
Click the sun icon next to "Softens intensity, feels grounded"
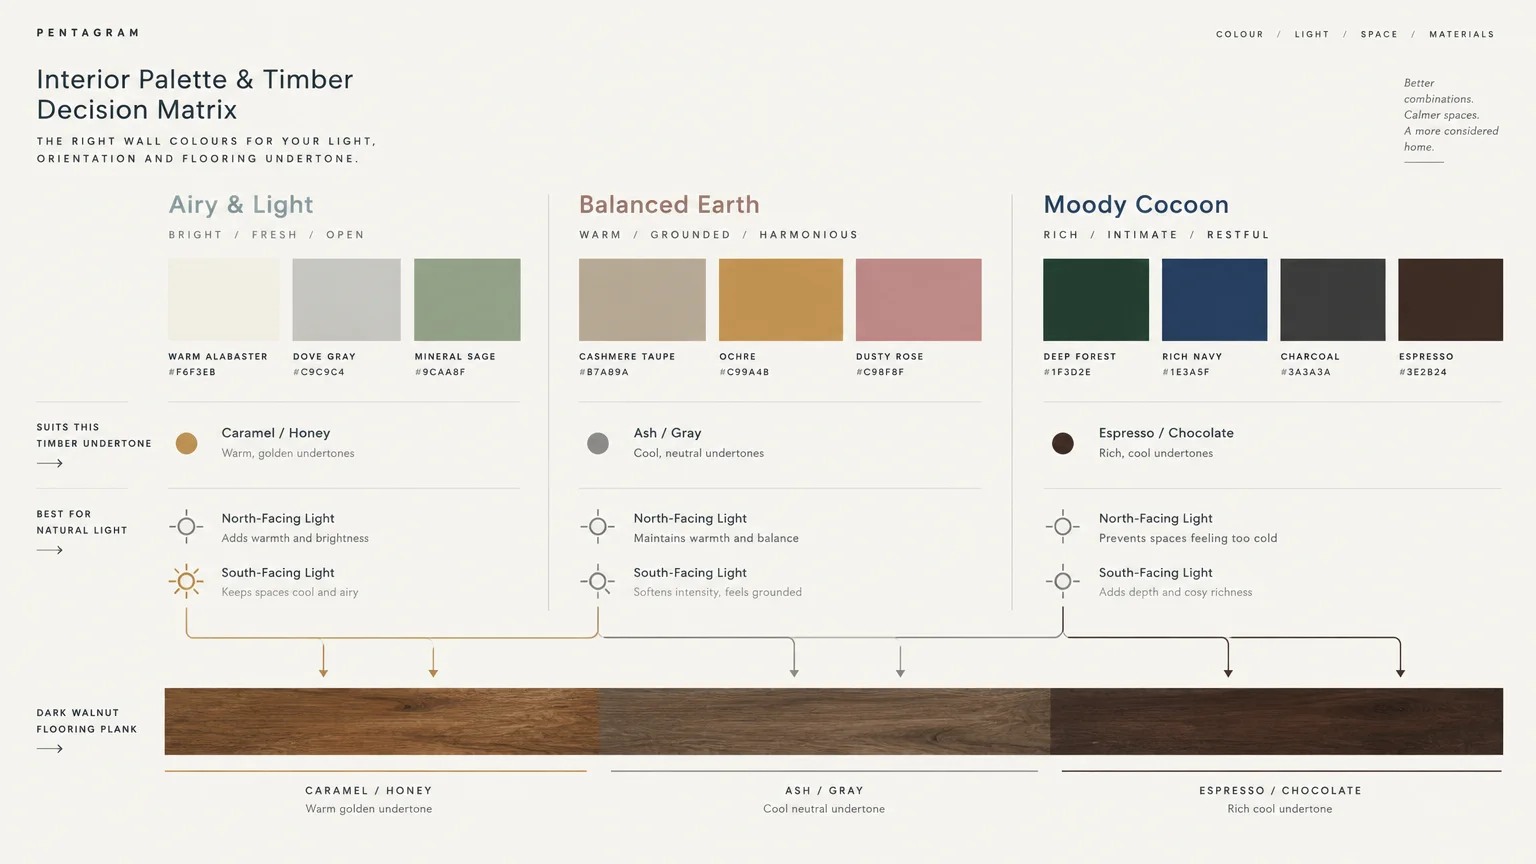tap(598, 581)
